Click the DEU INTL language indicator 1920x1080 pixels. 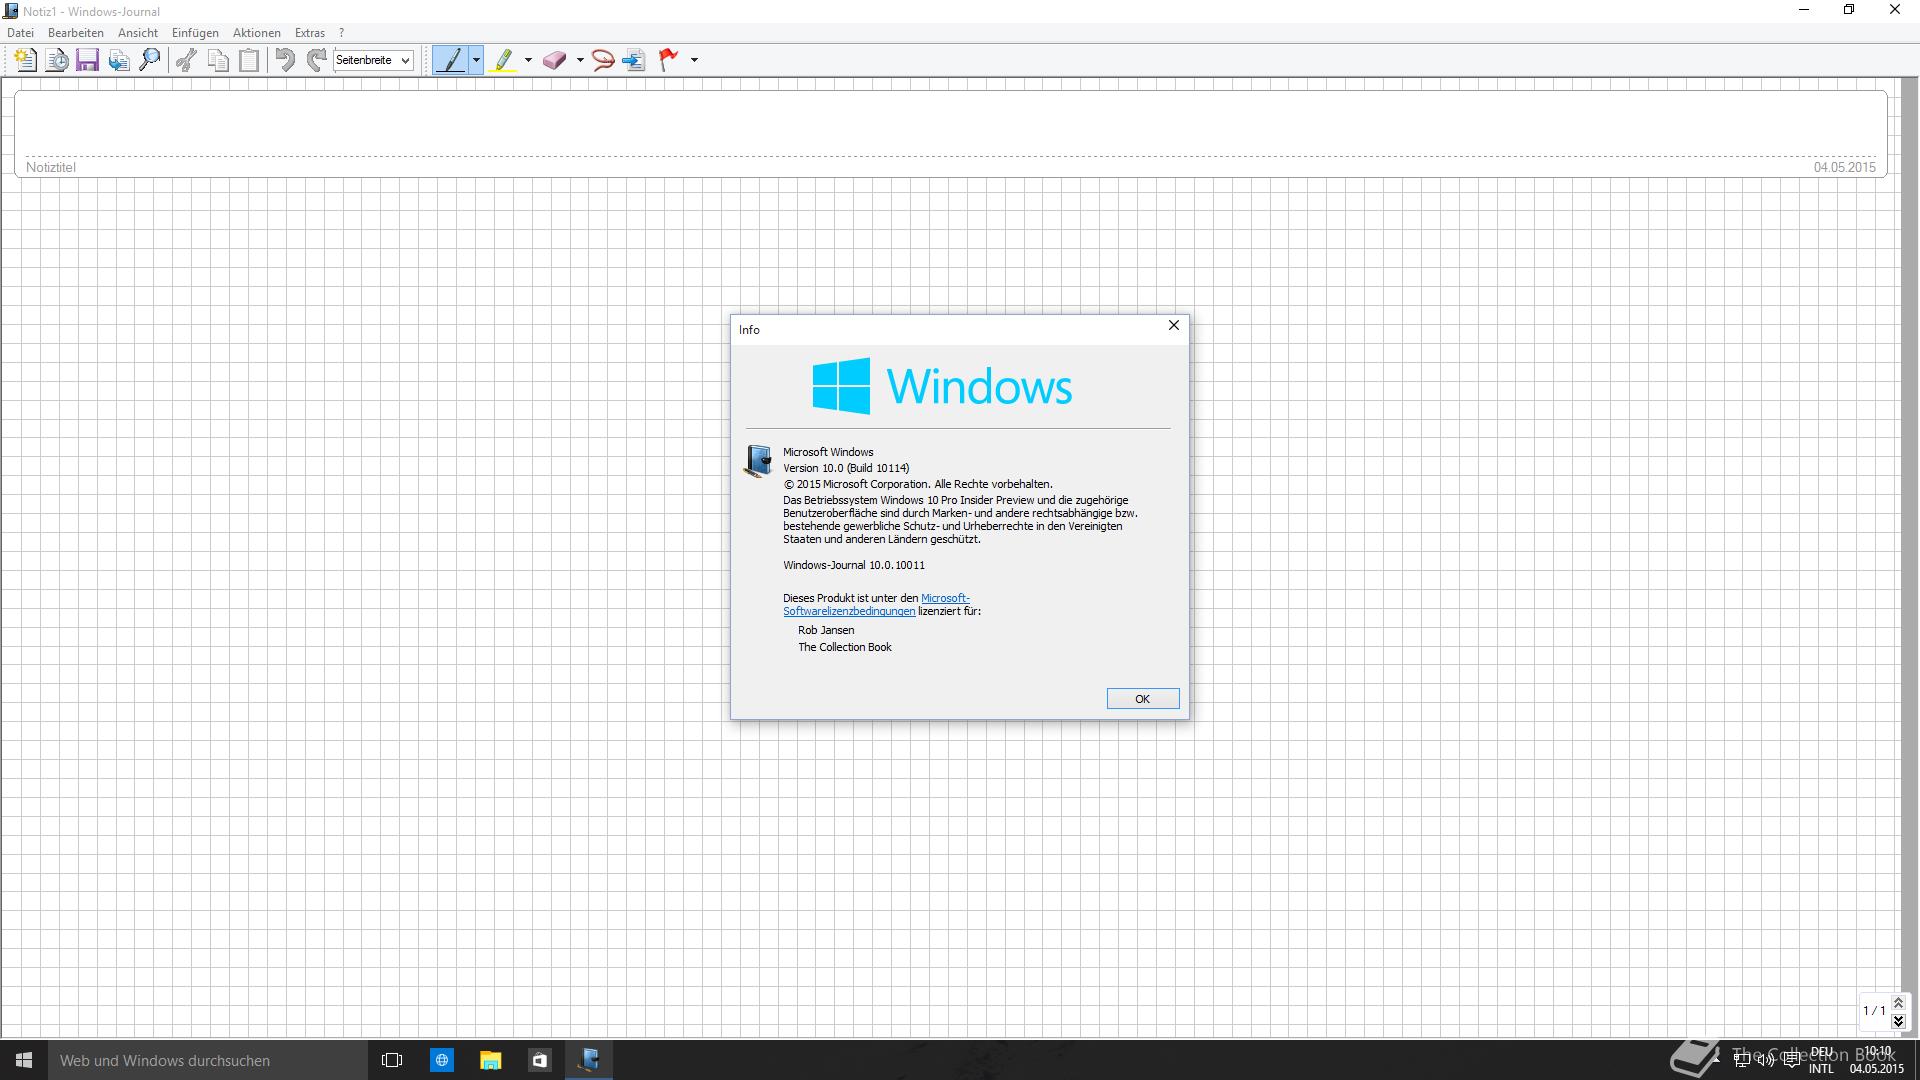[x=1821, y=1060]
